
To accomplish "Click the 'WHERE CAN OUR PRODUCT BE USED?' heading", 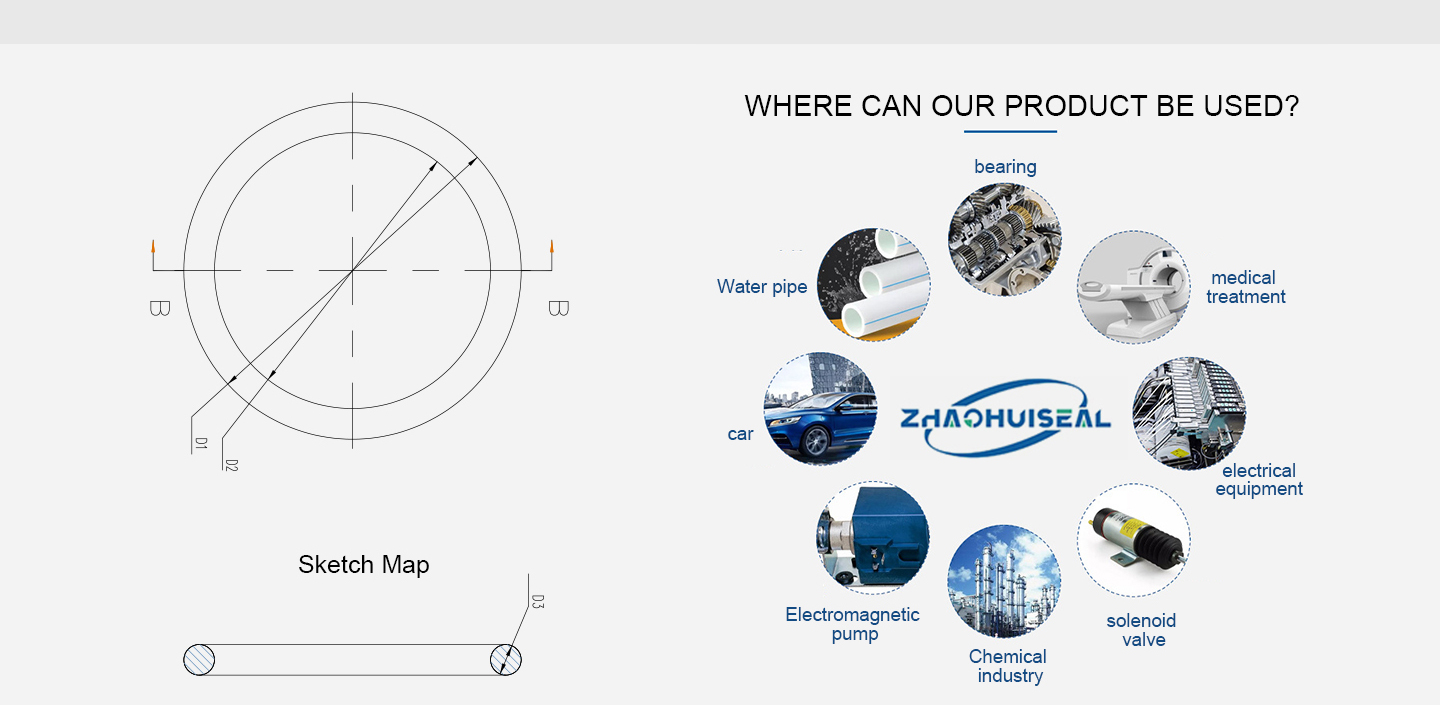I will coord(1021,106).
